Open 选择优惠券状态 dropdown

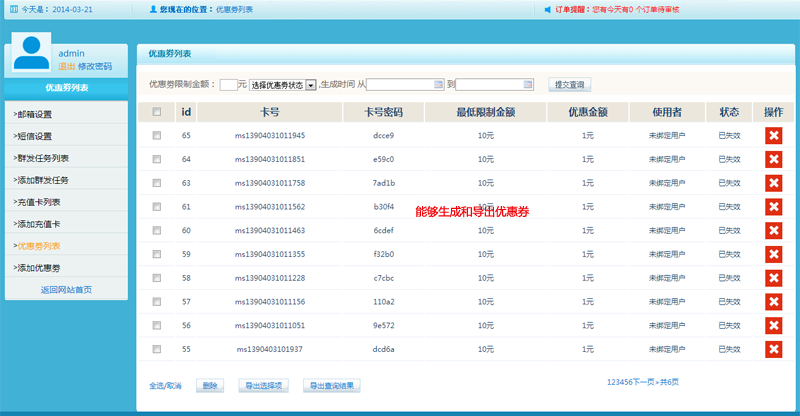point(282,85)
